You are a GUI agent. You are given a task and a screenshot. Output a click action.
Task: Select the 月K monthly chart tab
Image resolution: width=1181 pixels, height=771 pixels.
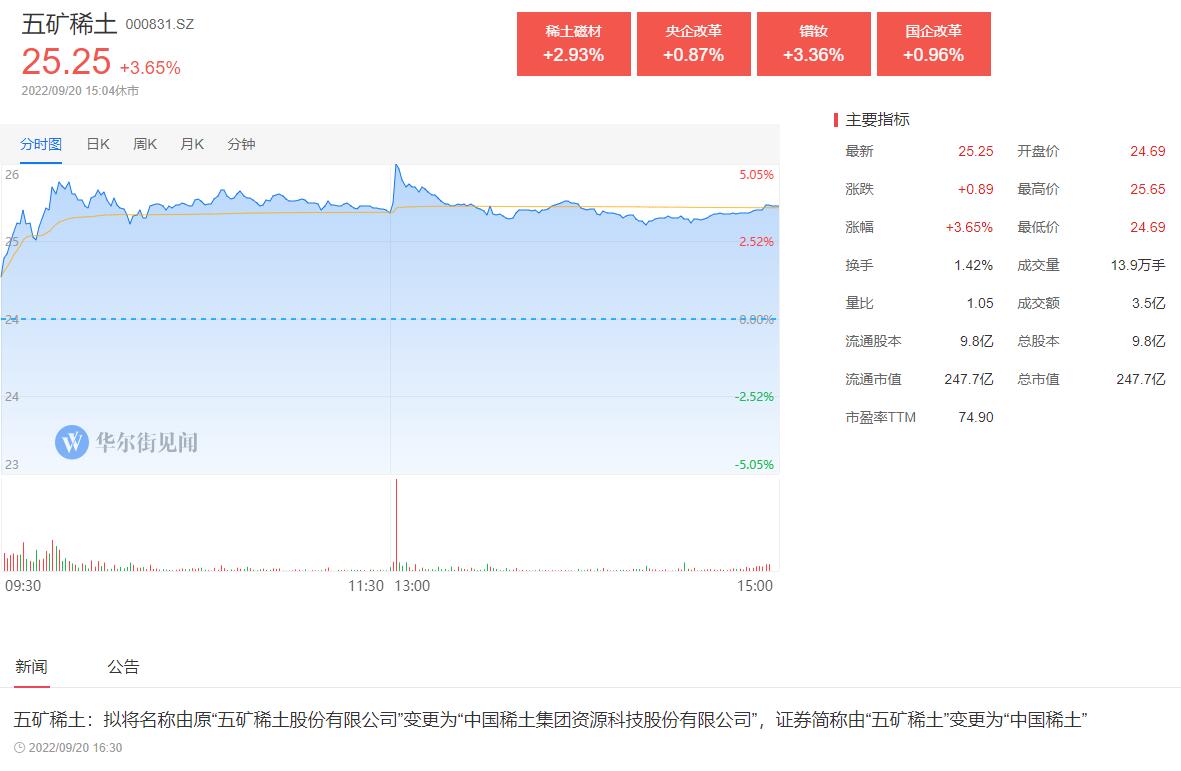(x=192, y=144)
